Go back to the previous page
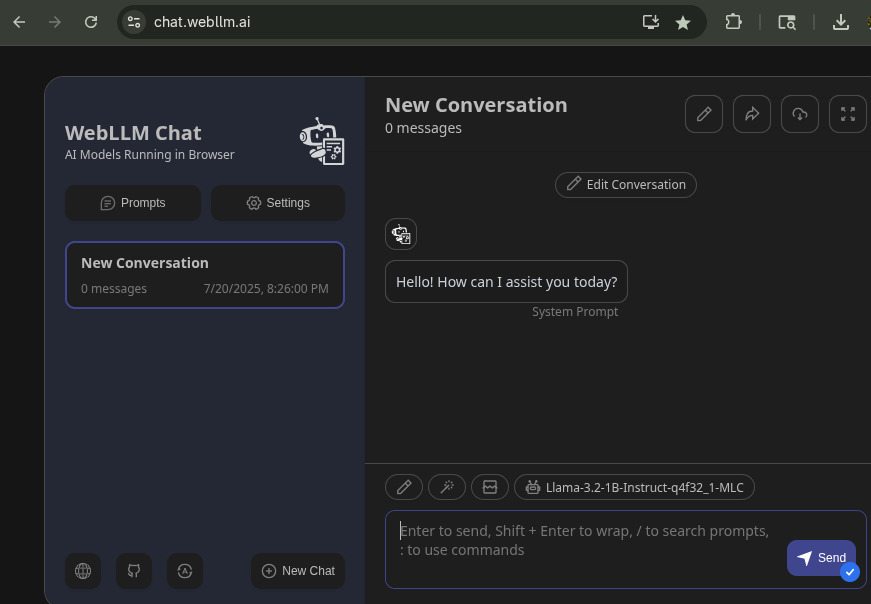 (19, 22)
